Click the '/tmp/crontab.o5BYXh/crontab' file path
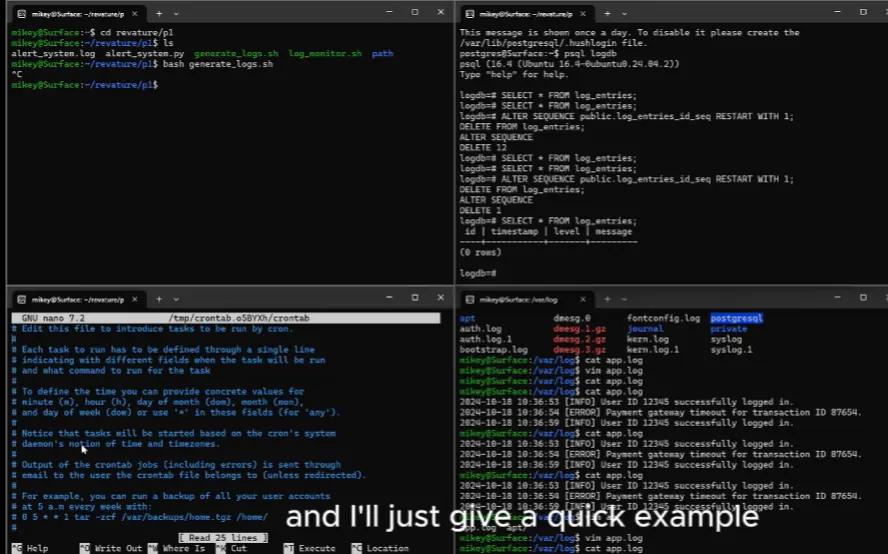The height and width of the screenshot is (554, 888). pyautogui.click(x=238, y=318)
